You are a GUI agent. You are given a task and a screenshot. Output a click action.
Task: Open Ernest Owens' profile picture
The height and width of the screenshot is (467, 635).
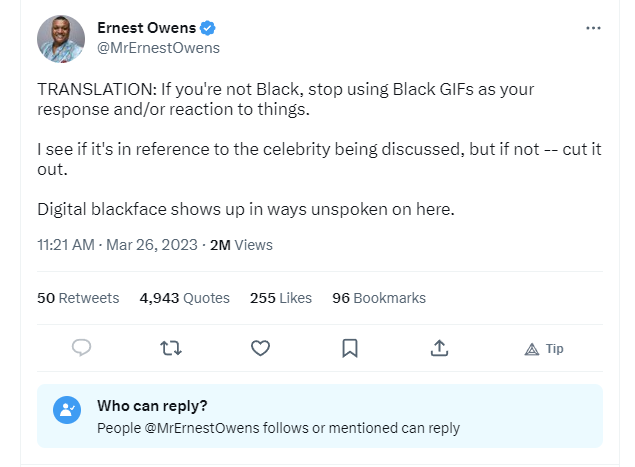[60, 38]
